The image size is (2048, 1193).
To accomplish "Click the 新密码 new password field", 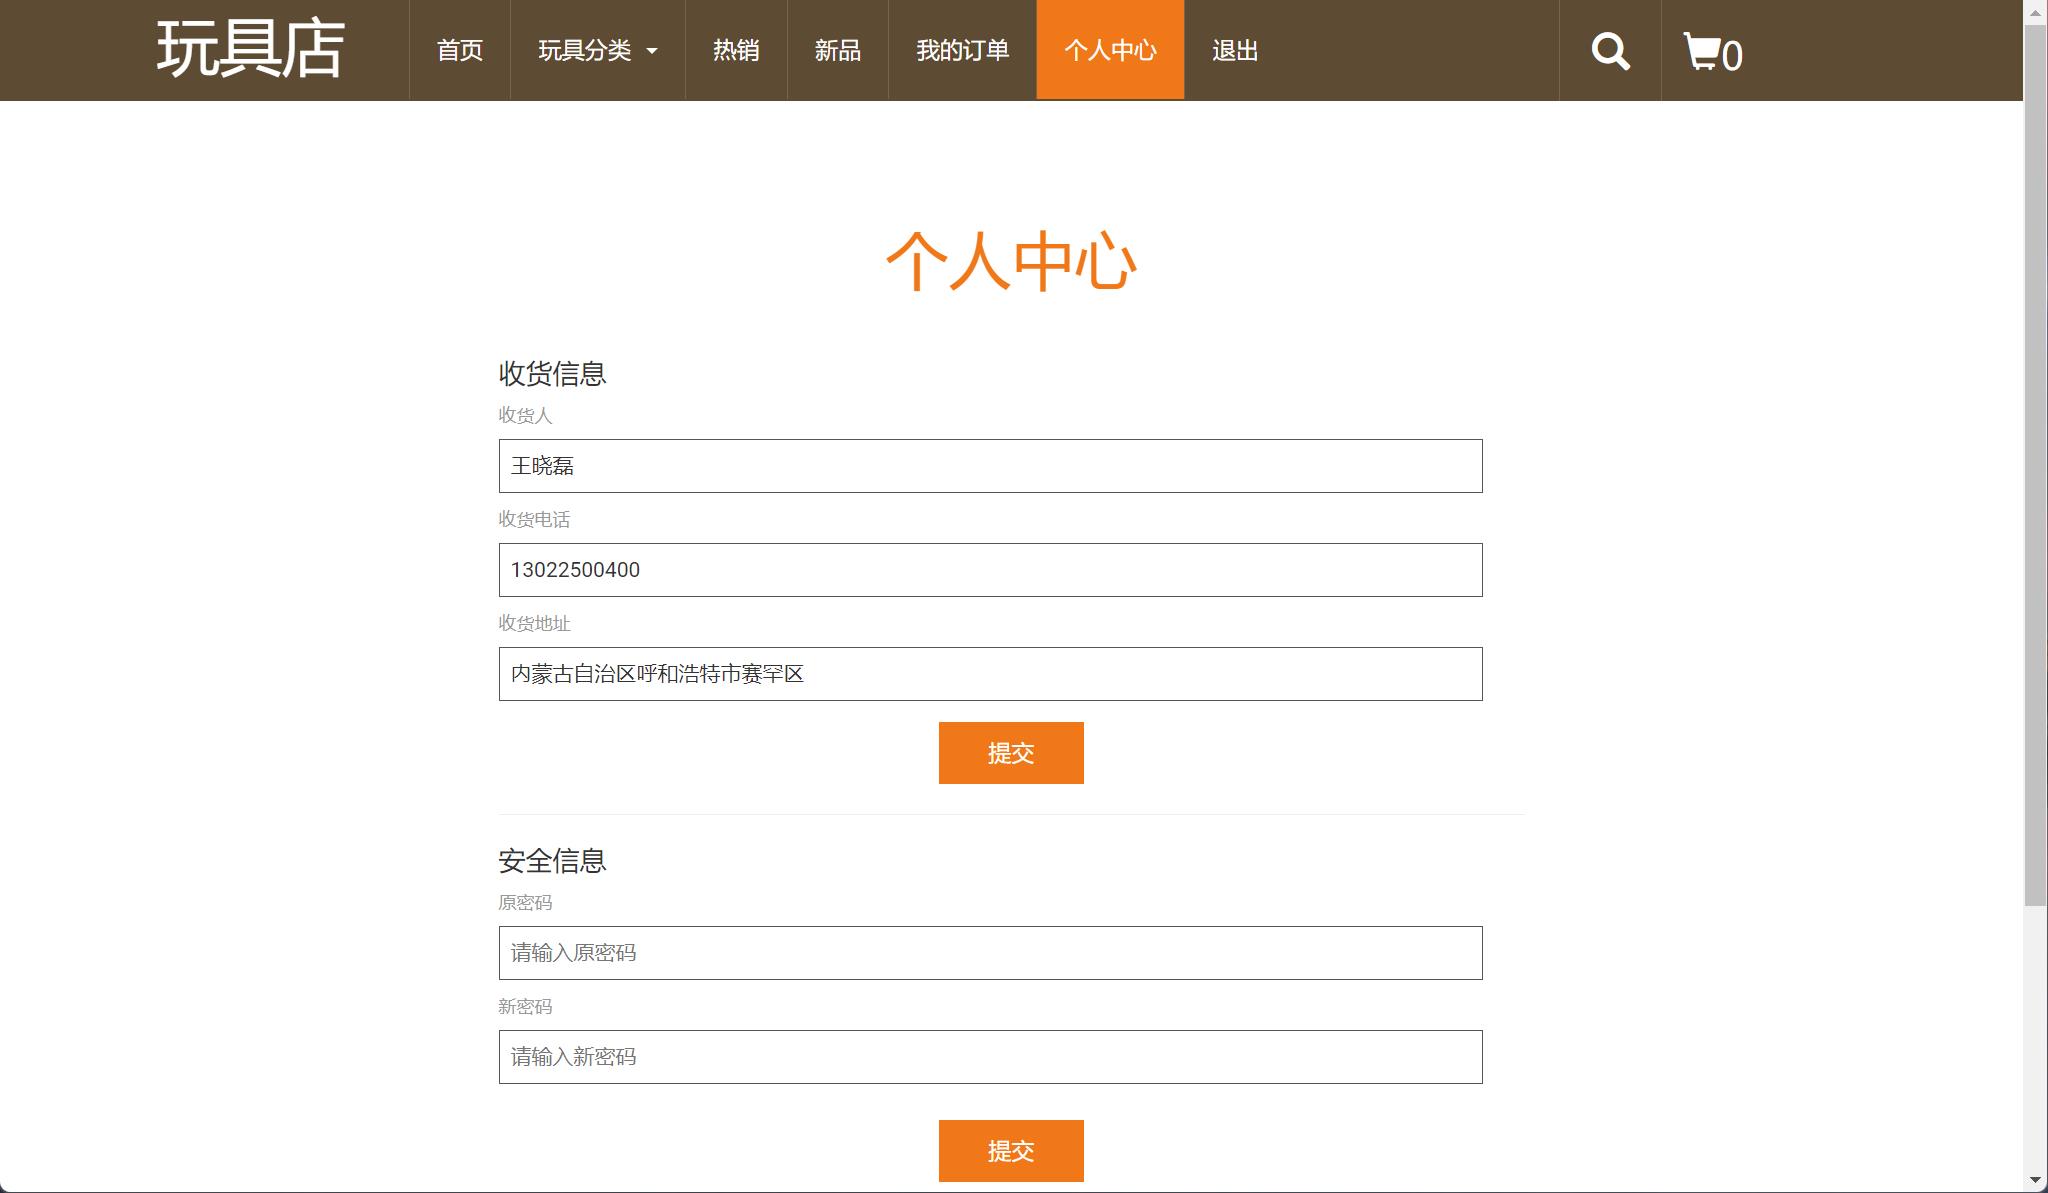I will point(990,1057).
